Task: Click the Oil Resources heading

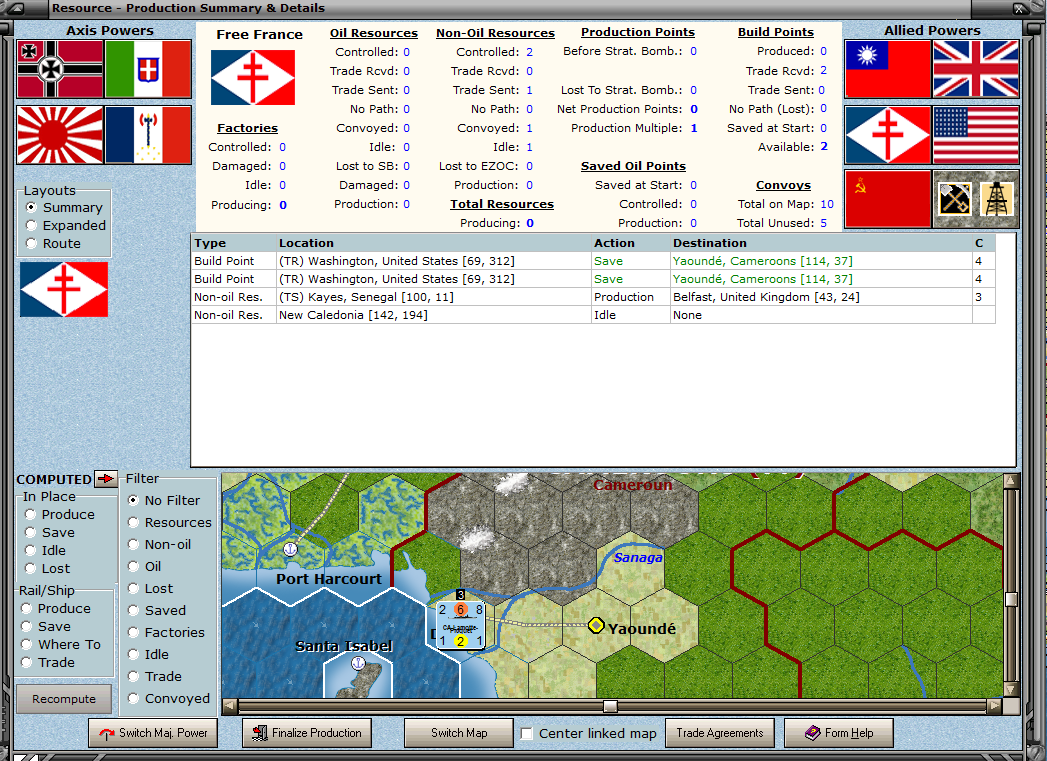Action: (x=373, y=33)
